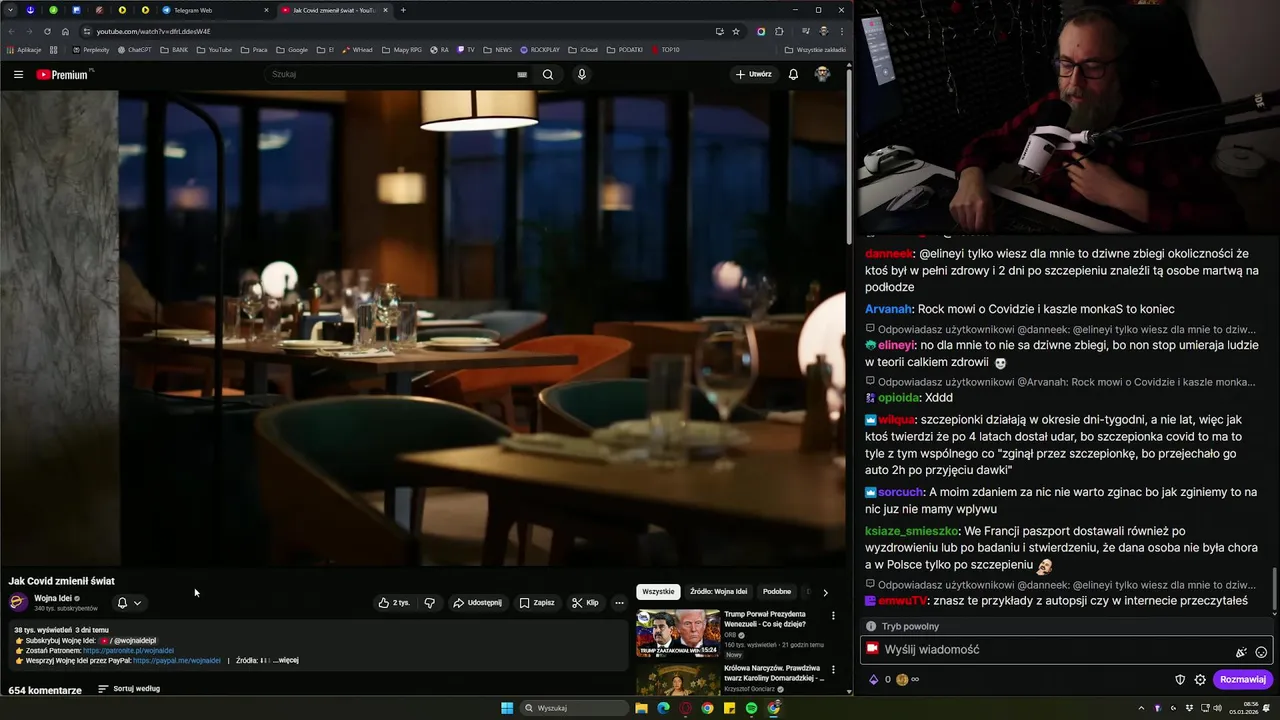Start voice search with microphone icon
The height and width of the screenshot is (720, 1280).
[x=582, y=74]
